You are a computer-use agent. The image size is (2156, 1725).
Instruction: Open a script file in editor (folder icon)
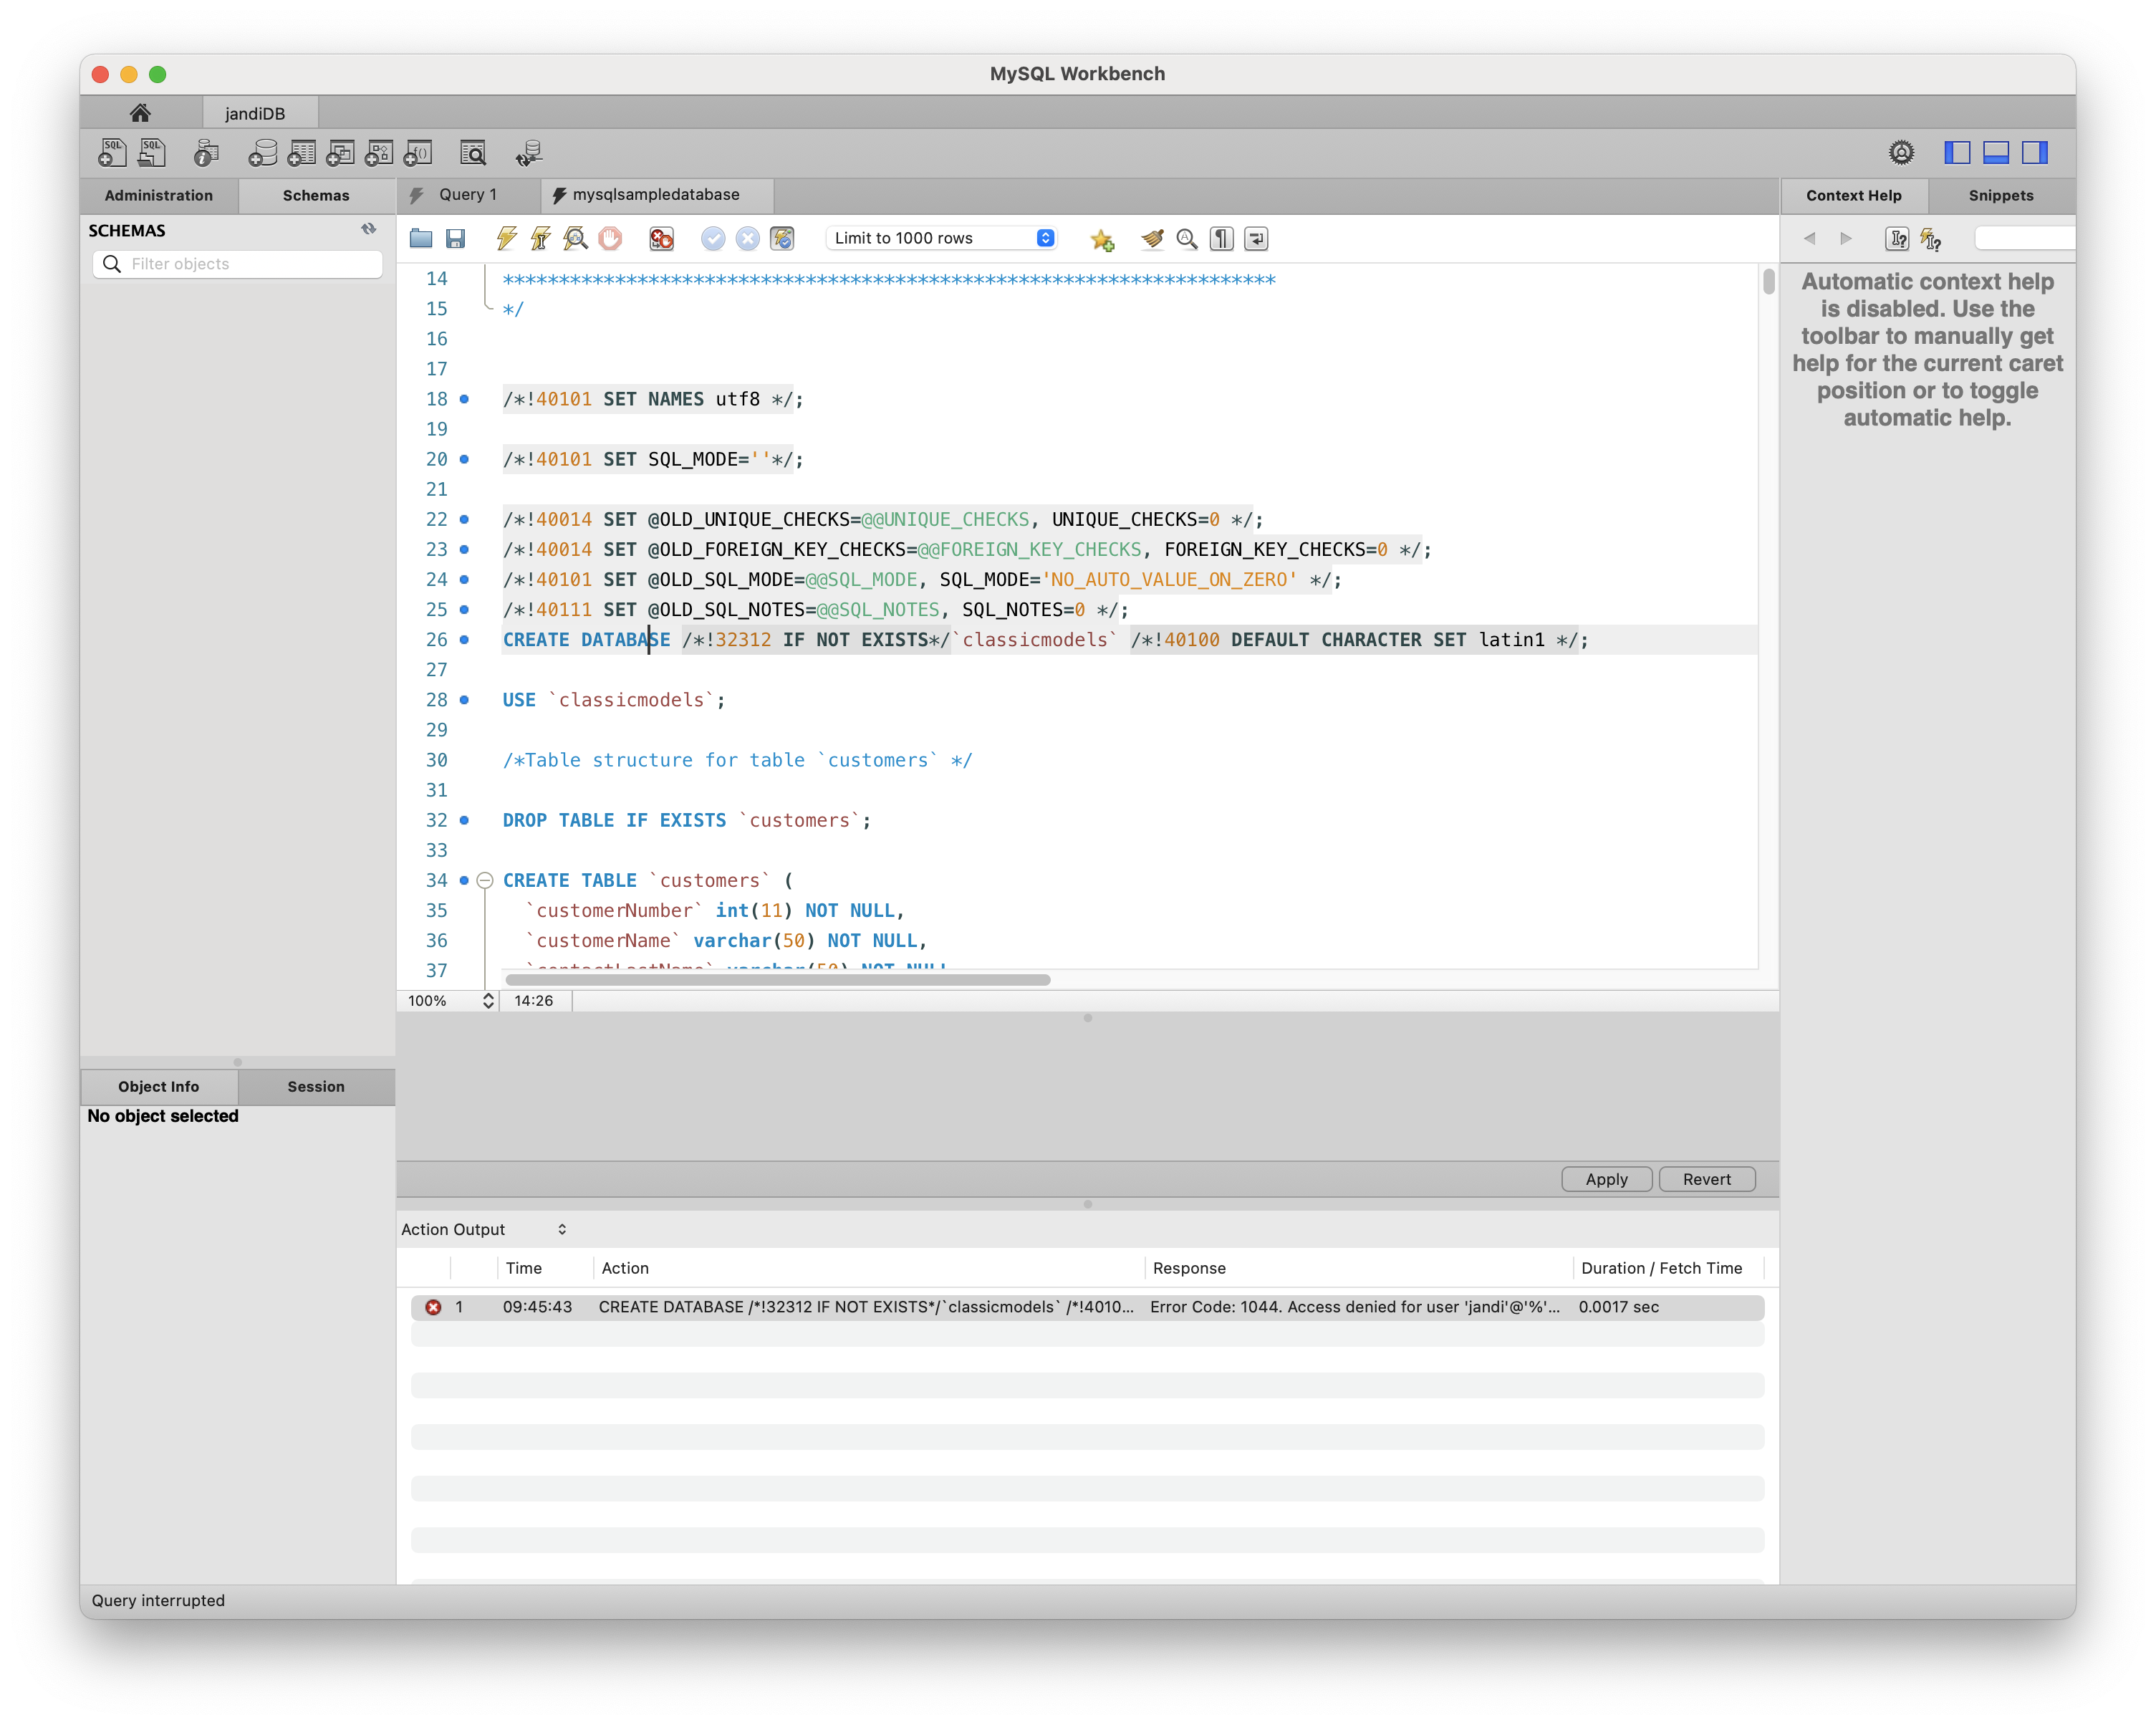421,238
